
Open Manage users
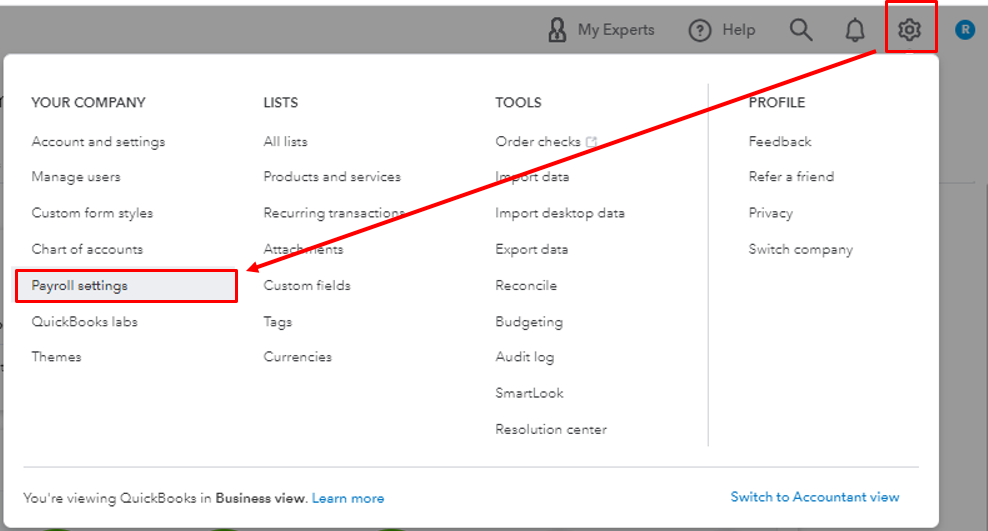coord(76,177)
